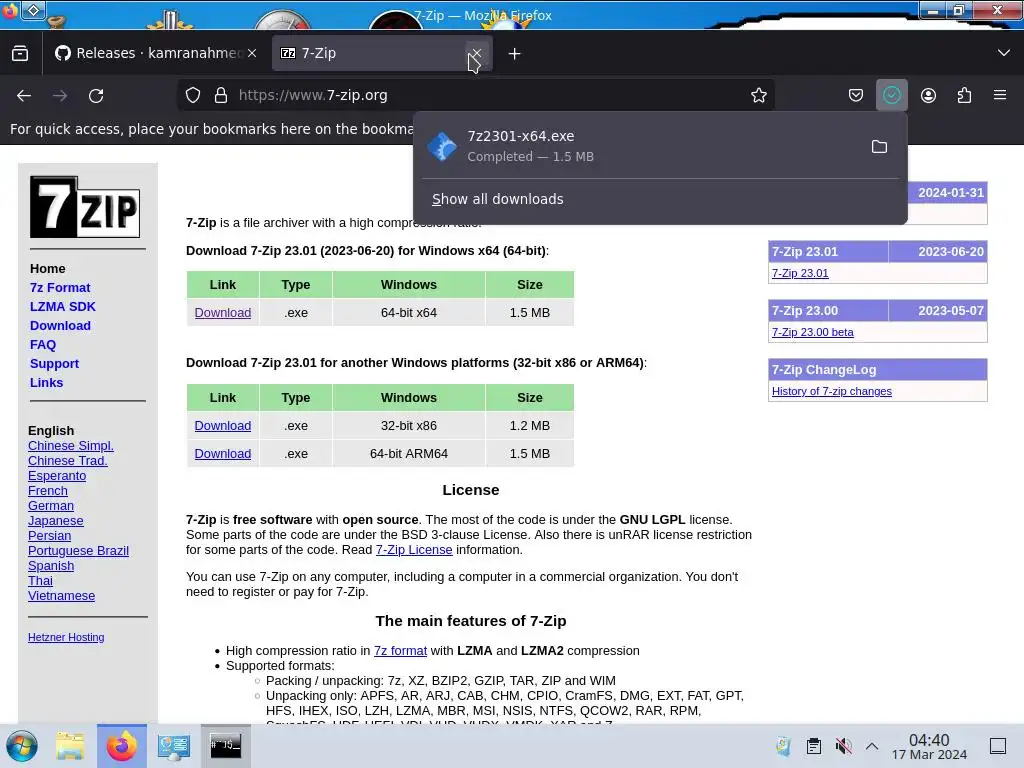
Task: Download the 64-bit ARM64 exe
Action: 223,453
